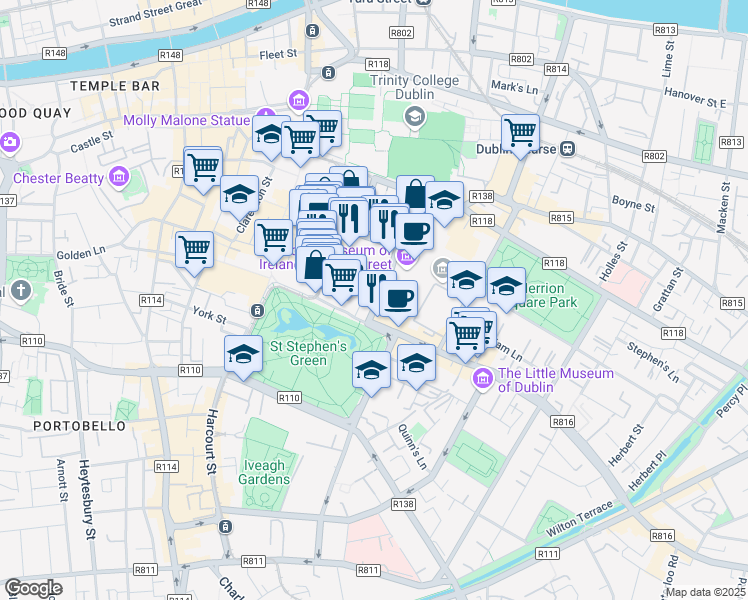The height and width of the screenshot is (600, 748).
Task: Click the Map data ©2025 text
Action: (x=705, y=592)
